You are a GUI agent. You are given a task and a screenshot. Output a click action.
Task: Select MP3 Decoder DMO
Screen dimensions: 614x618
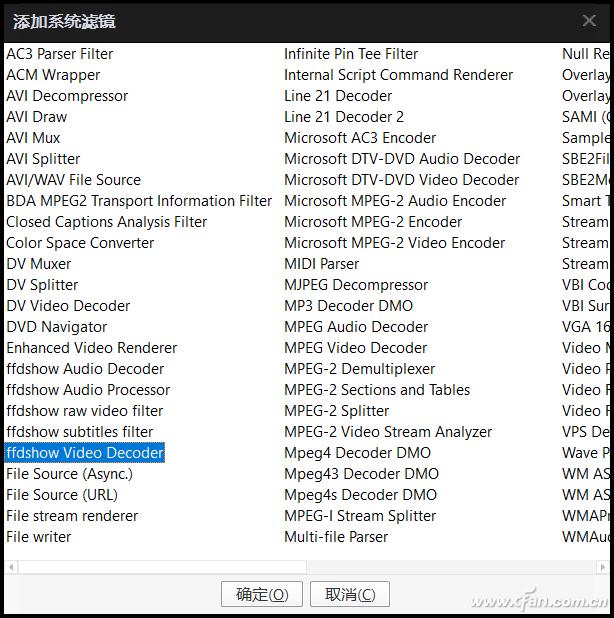348,306
